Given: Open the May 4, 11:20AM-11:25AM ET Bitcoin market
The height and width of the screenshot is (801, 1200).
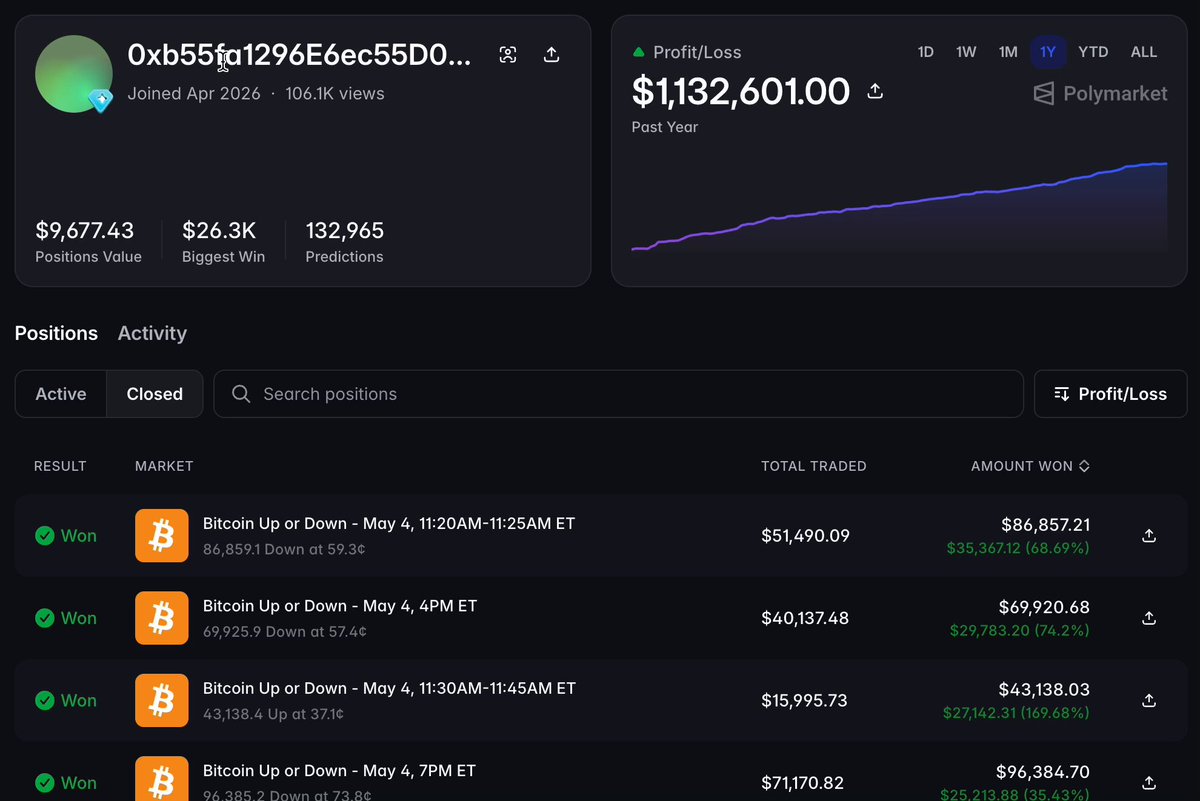Looking at the screenshot, I should click(389, 523).
